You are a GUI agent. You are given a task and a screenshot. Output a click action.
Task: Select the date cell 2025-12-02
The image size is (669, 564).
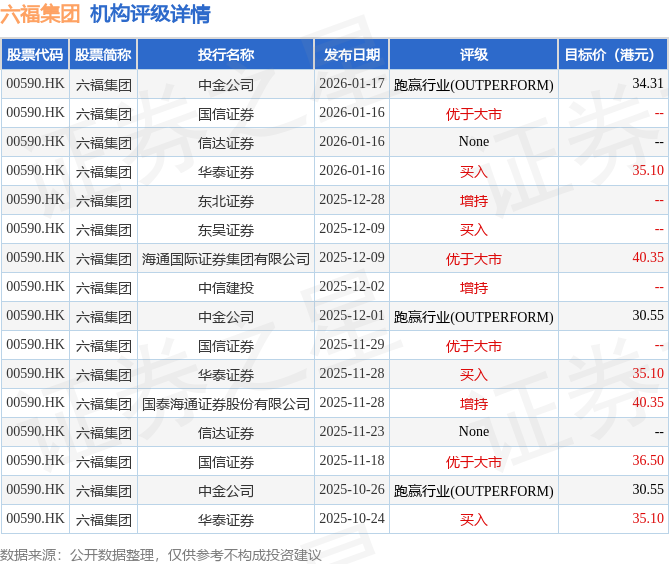pos(352,287)
